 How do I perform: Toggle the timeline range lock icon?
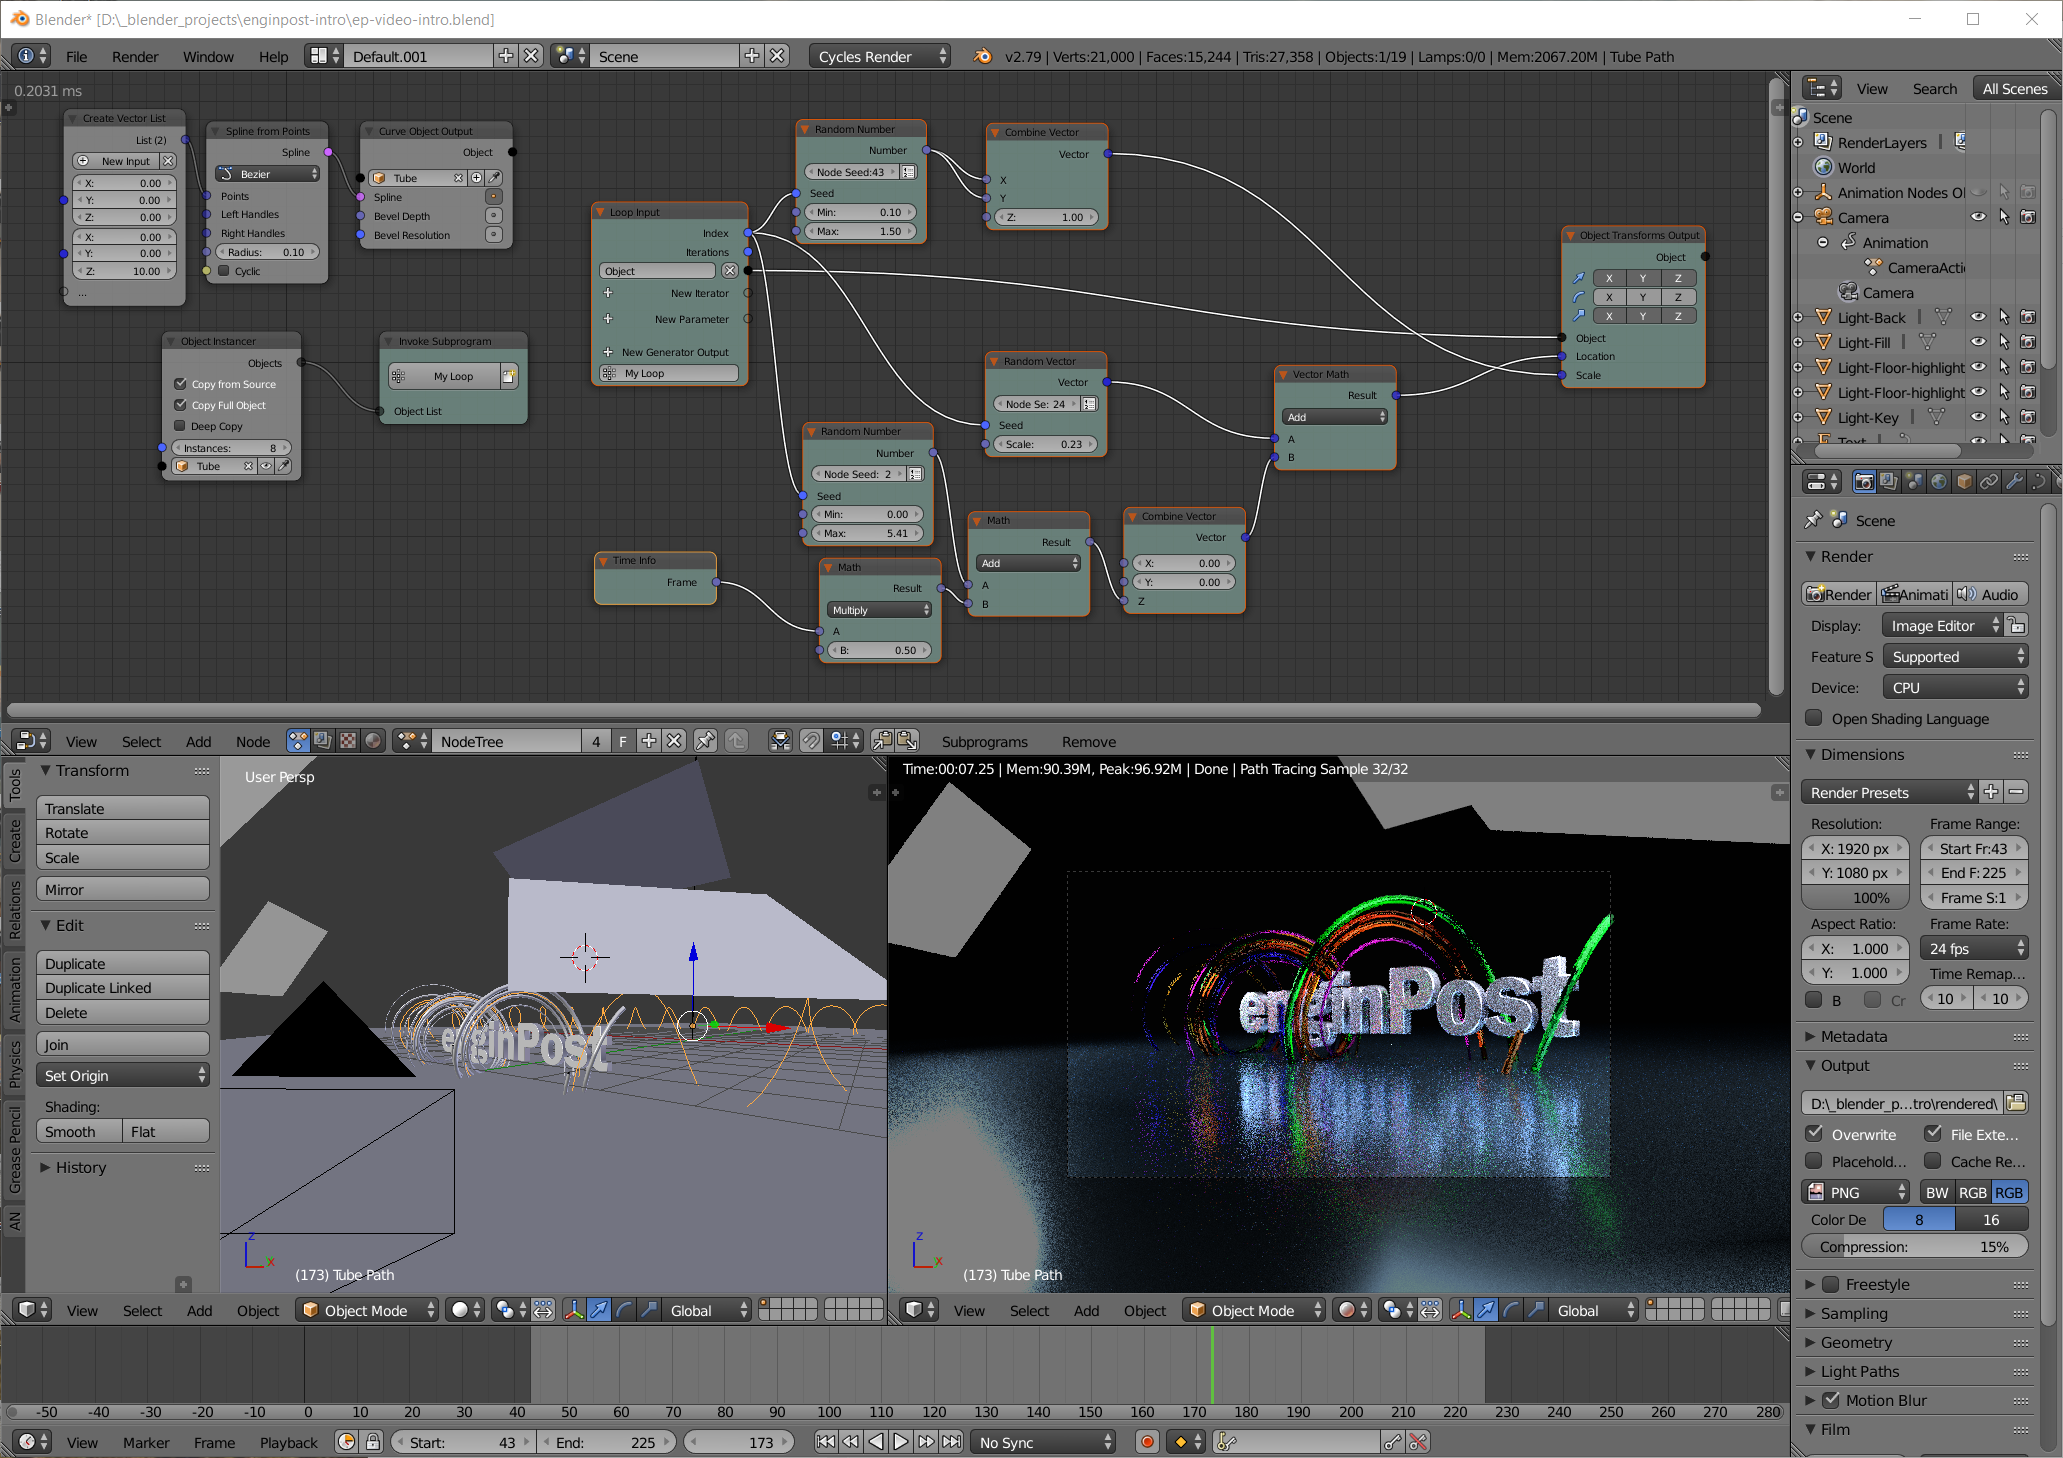pyautogui.click(x=373, y=1441)
